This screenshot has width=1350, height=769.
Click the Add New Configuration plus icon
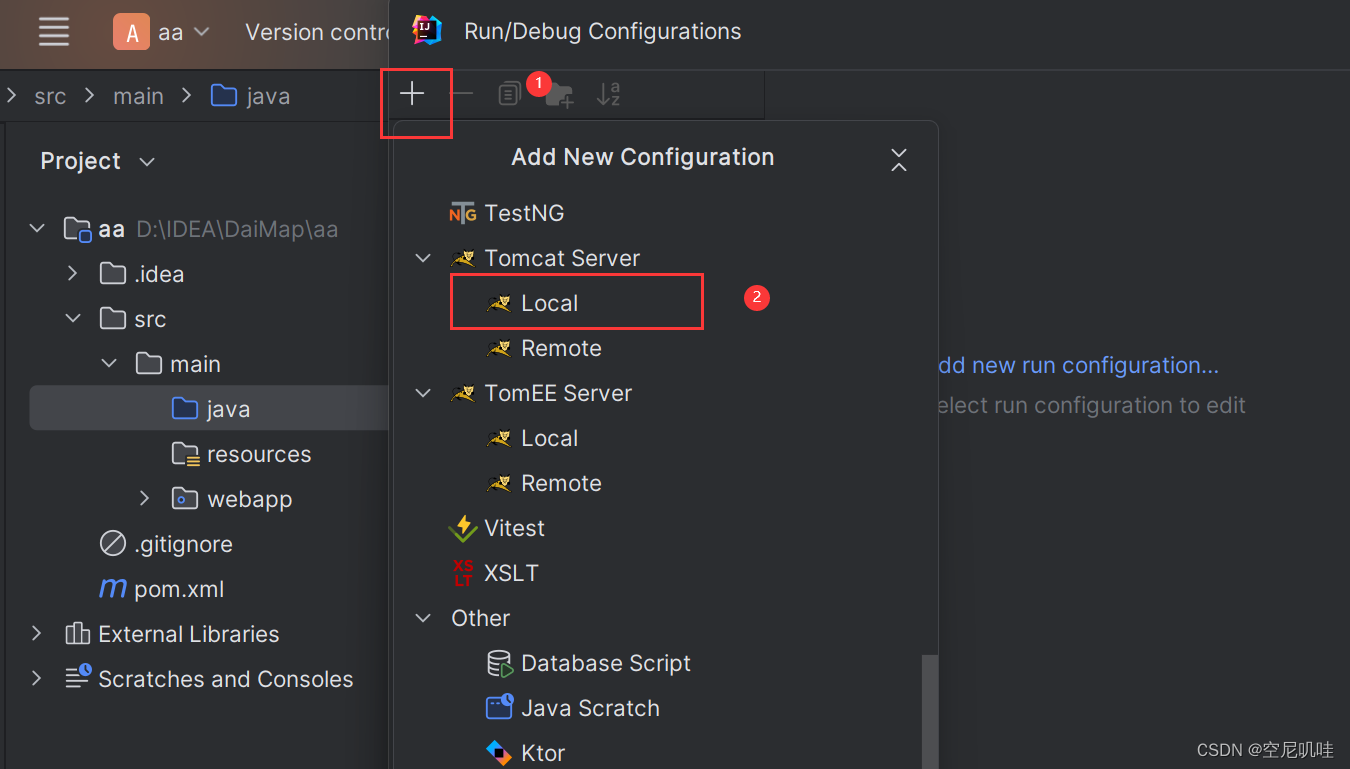(x=412, y=93)
